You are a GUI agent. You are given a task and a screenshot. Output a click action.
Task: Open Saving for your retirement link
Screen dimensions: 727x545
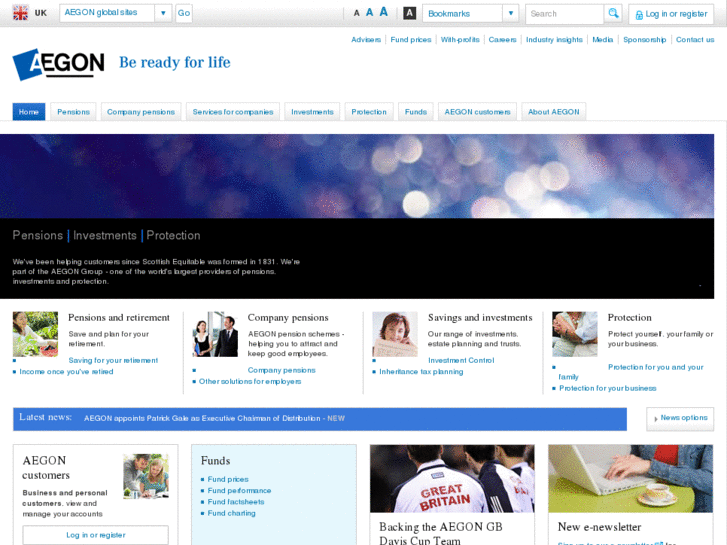[113, 360]
